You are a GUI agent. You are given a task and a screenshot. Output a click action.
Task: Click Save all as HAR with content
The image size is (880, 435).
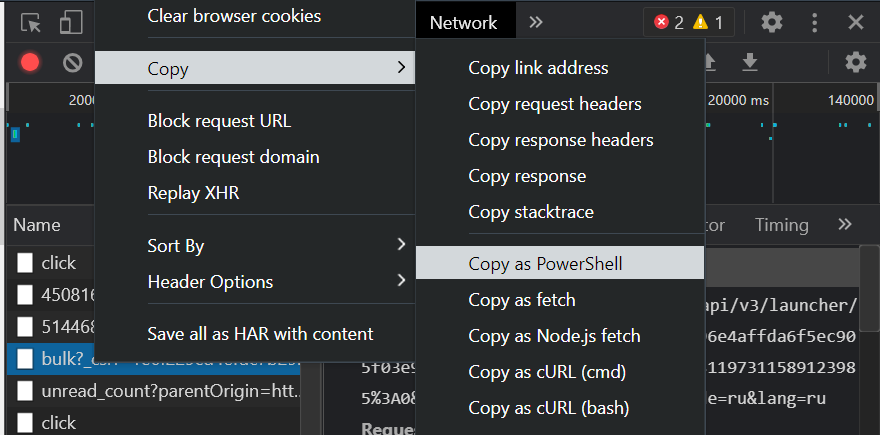pyautogui.click(x=260, y=334)
